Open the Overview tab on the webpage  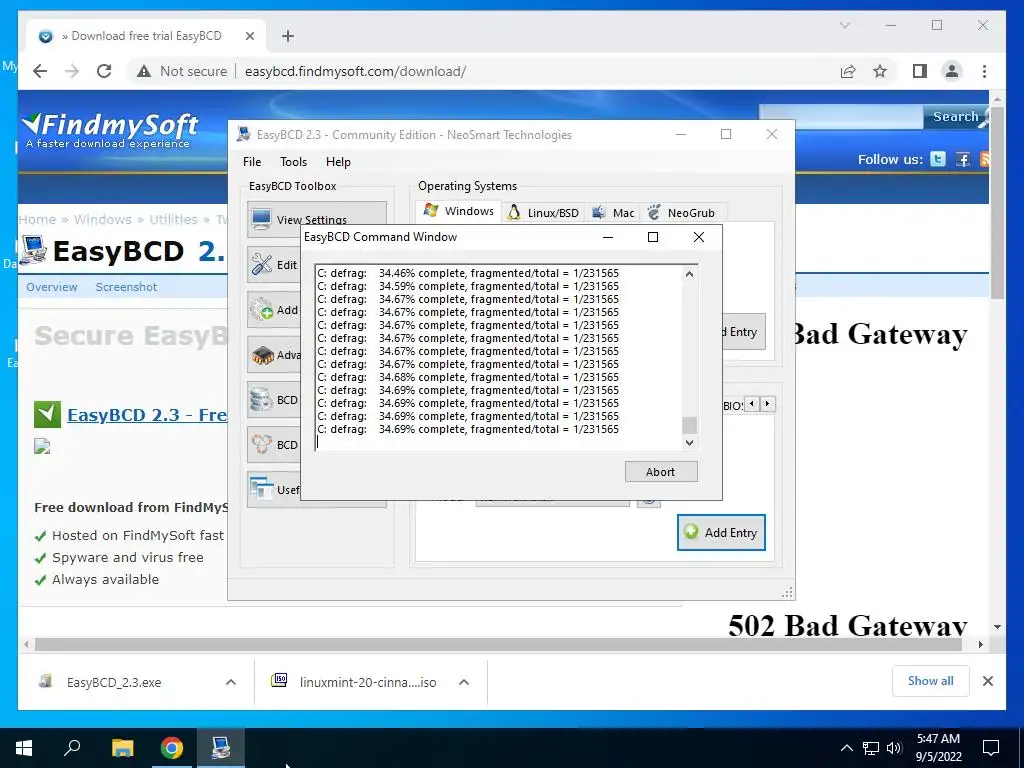(52, 287)
